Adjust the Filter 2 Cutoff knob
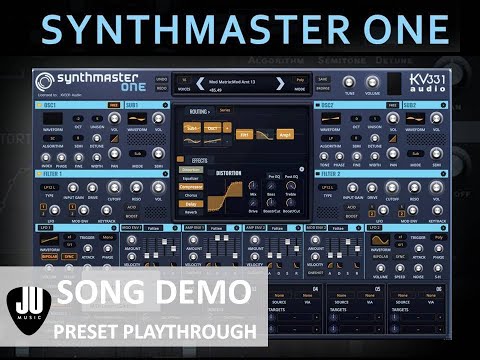Image resolution: width=480 pixels, height=360 pixels. (392, 188)
